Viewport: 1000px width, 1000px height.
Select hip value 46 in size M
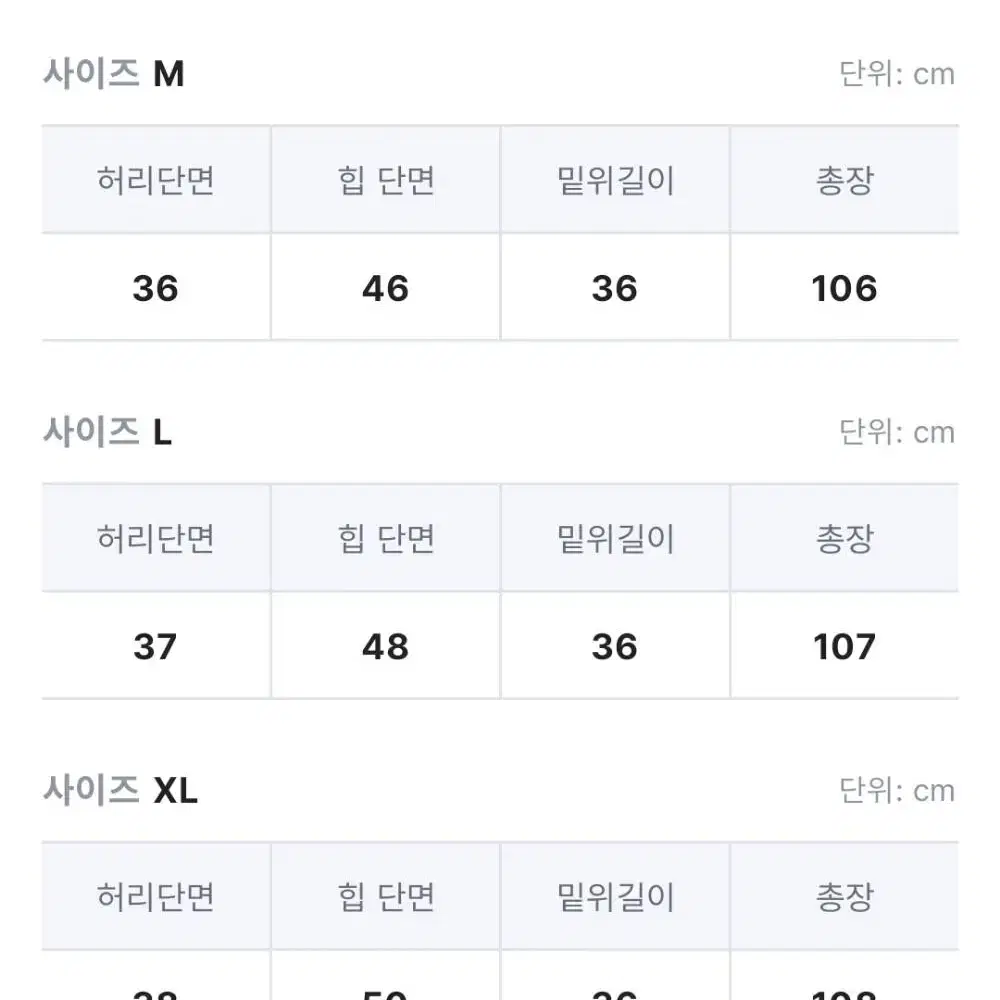pos(386,288)
